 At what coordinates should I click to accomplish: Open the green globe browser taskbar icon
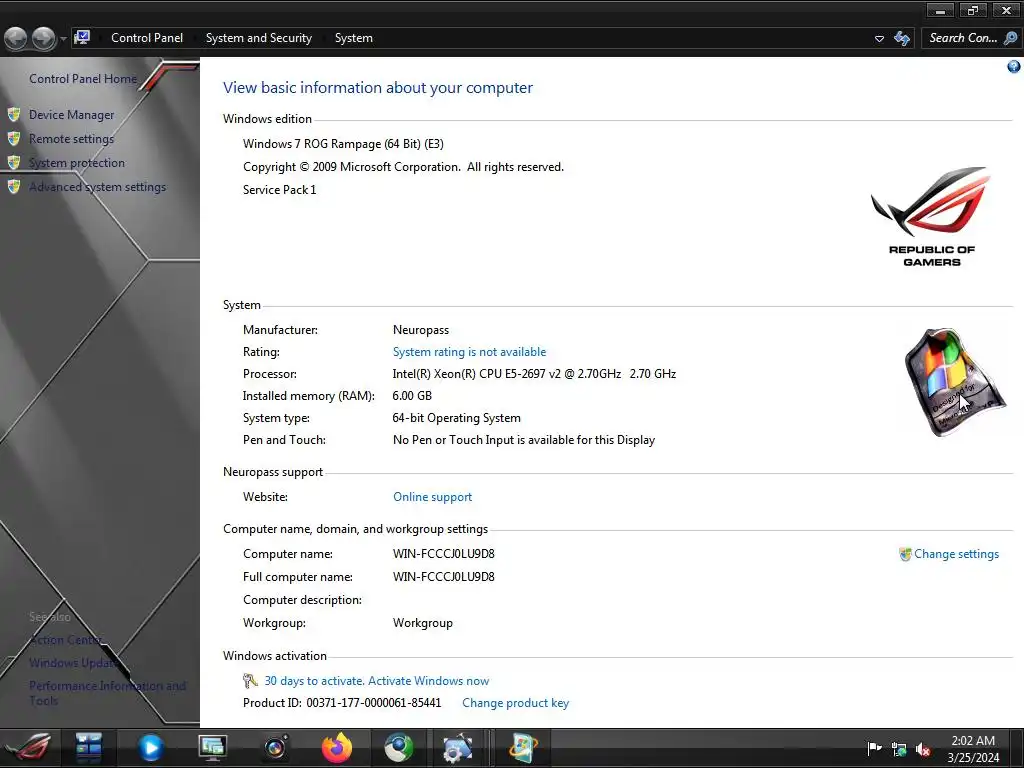coord(398,748)
